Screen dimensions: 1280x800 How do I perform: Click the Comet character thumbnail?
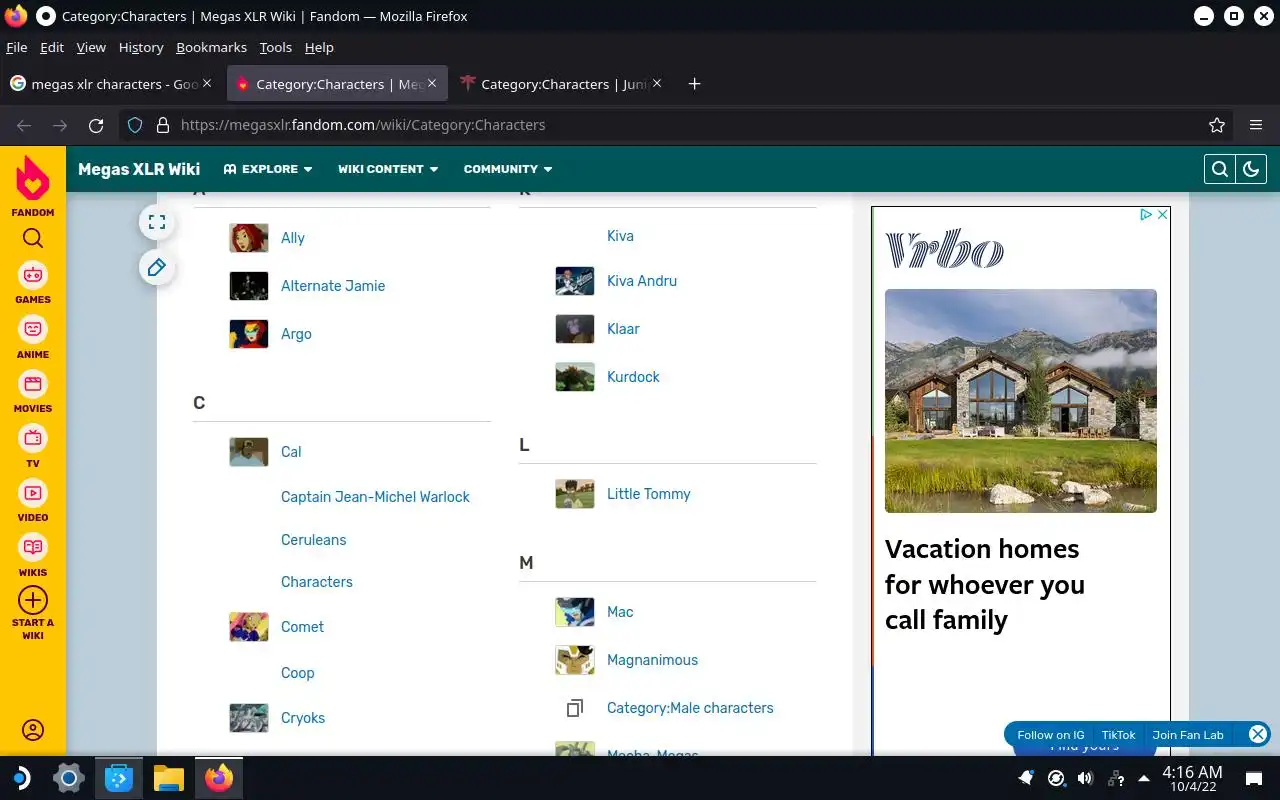pyautogui.click(x=249, y=627)
